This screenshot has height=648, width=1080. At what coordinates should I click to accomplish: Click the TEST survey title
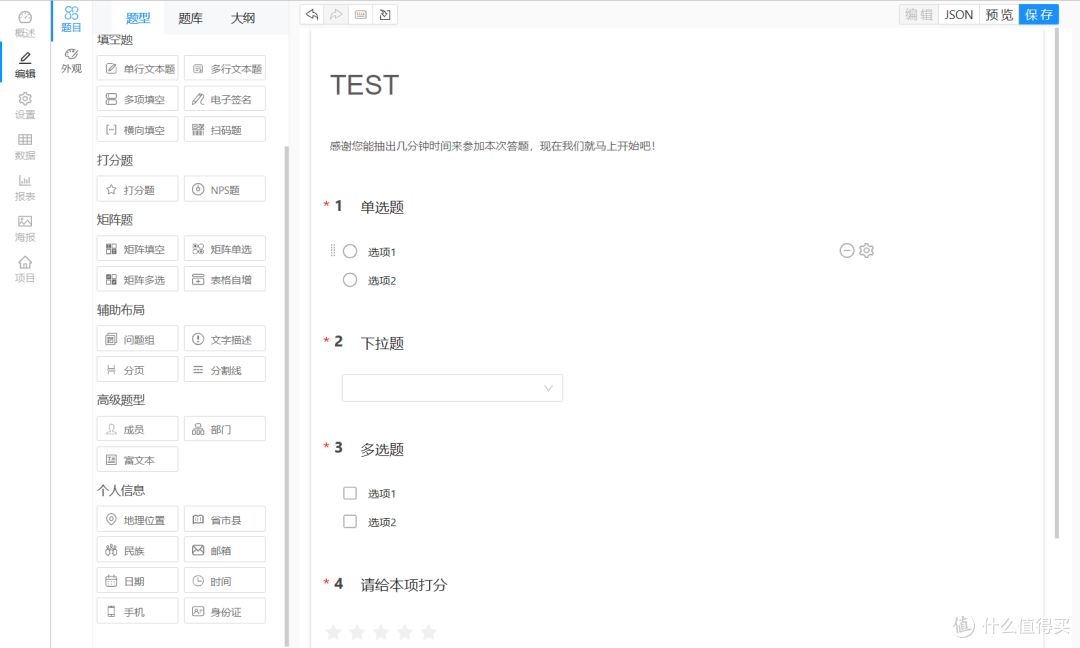[x=364, y=85]
